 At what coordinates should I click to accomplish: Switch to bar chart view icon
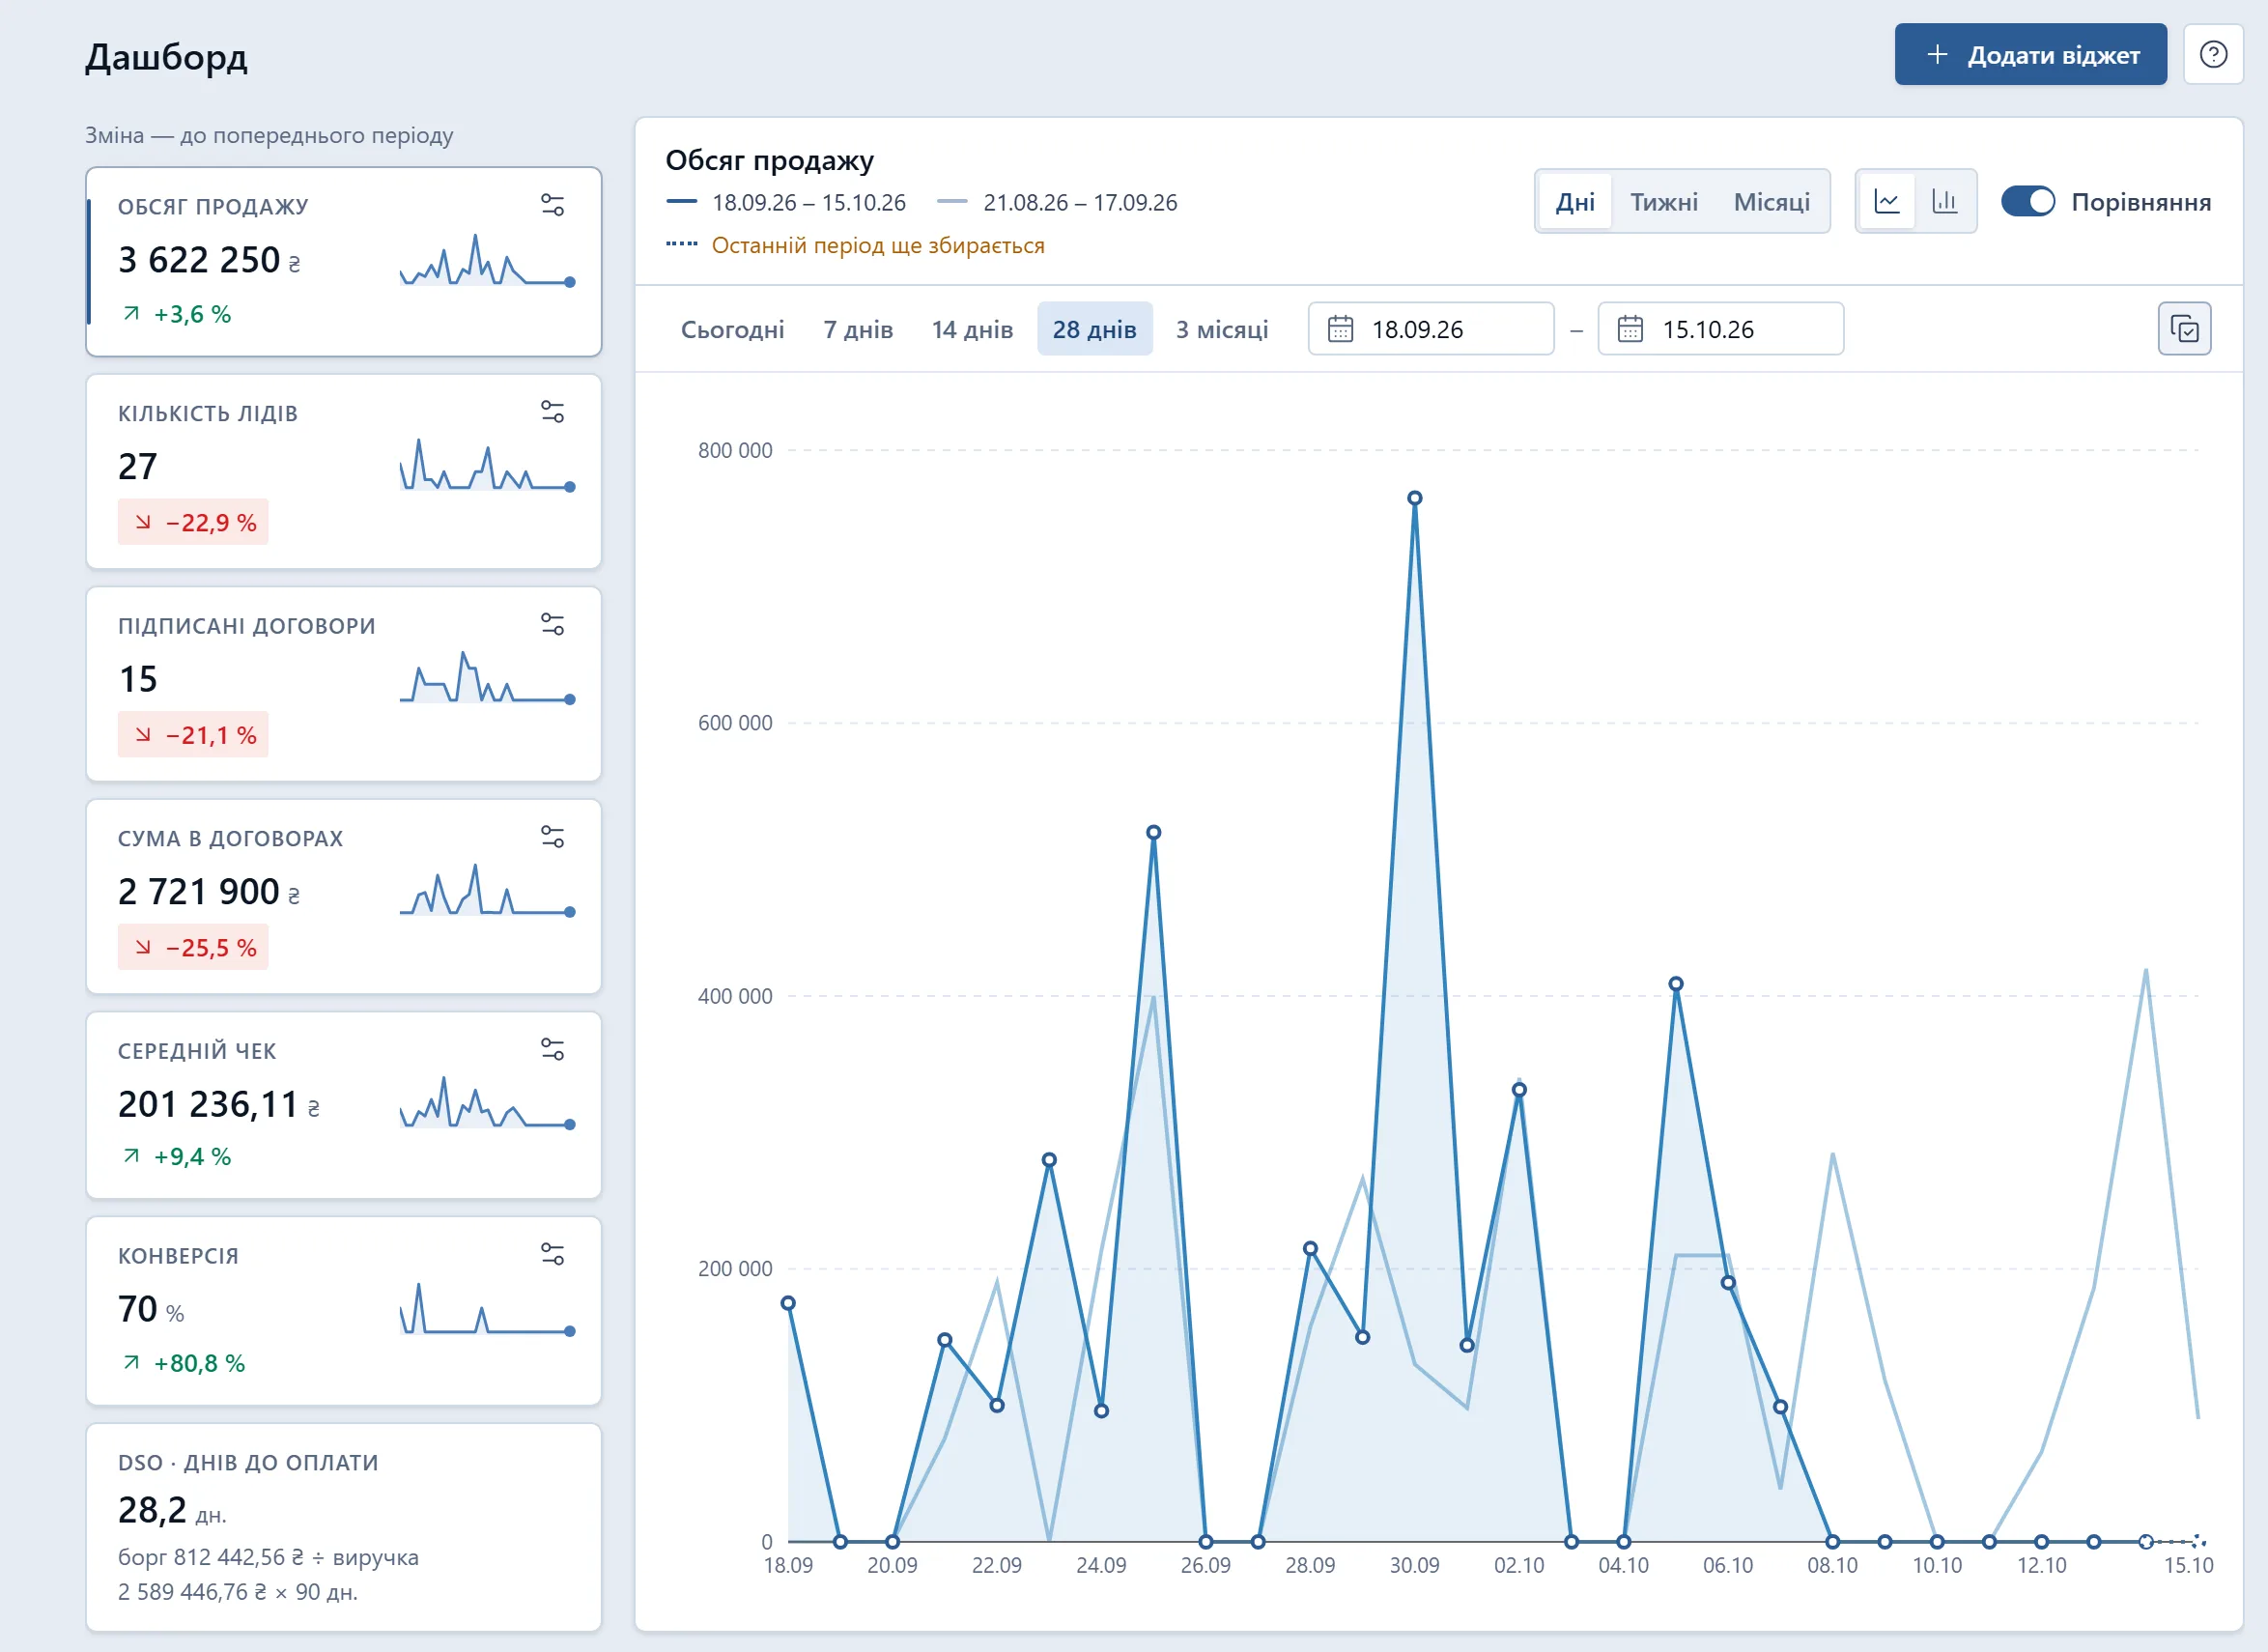tap(1944, 202)
